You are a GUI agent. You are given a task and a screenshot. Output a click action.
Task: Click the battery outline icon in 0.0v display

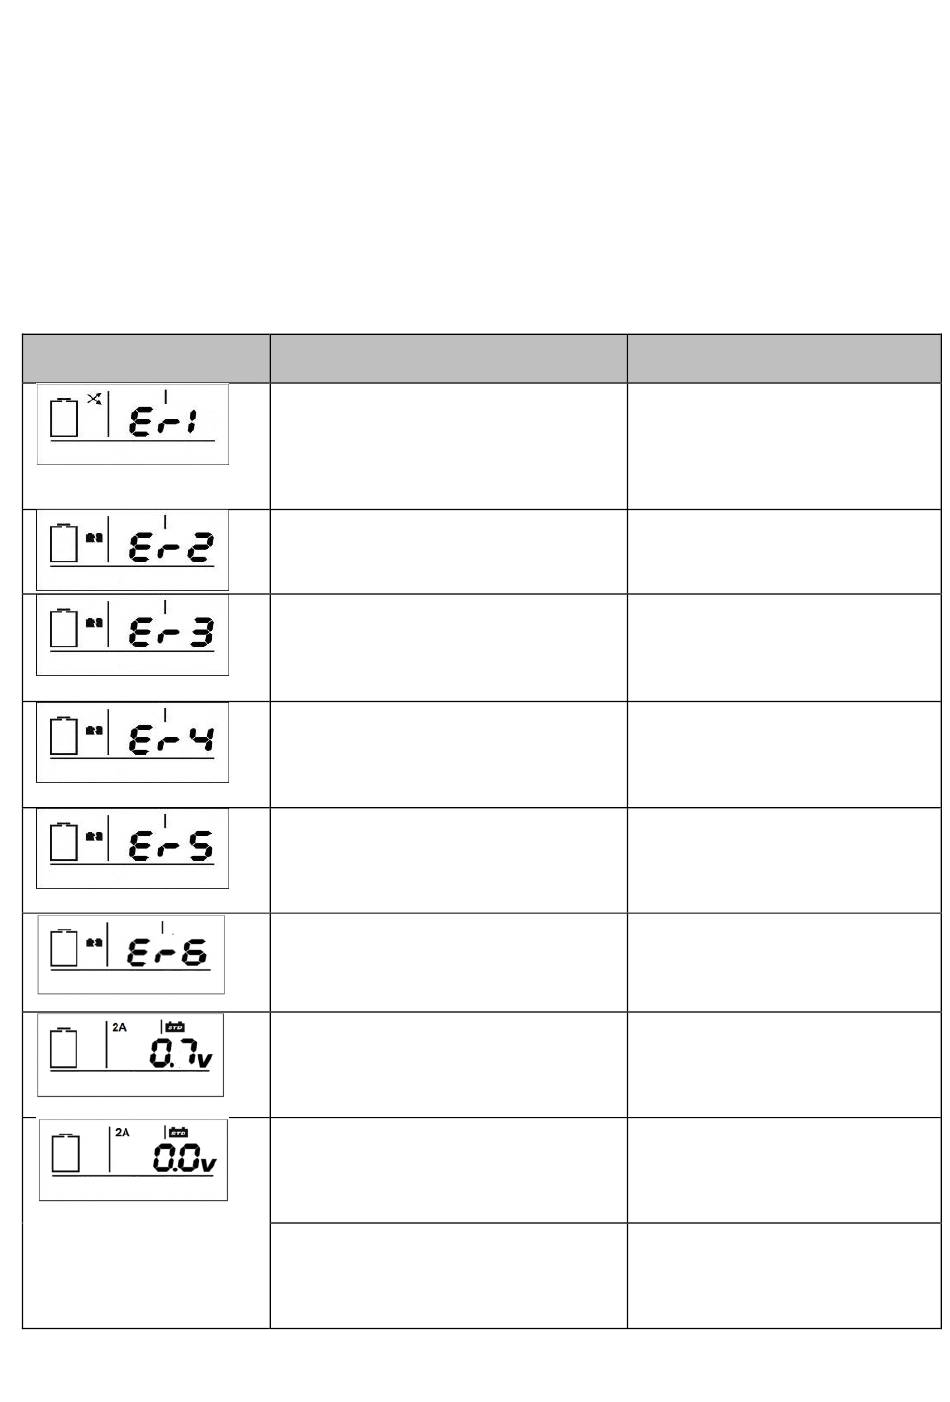66,1153
